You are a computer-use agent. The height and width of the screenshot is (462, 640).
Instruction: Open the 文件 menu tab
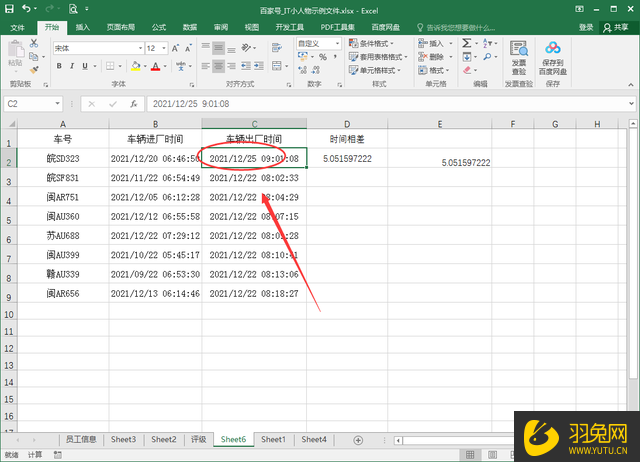[x=18, y=27]
